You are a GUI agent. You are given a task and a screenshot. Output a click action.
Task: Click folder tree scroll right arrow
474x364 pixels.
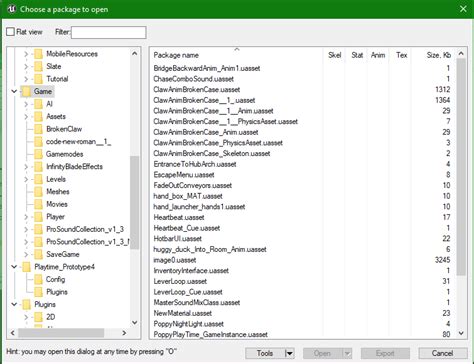click(x=124, y=333)
